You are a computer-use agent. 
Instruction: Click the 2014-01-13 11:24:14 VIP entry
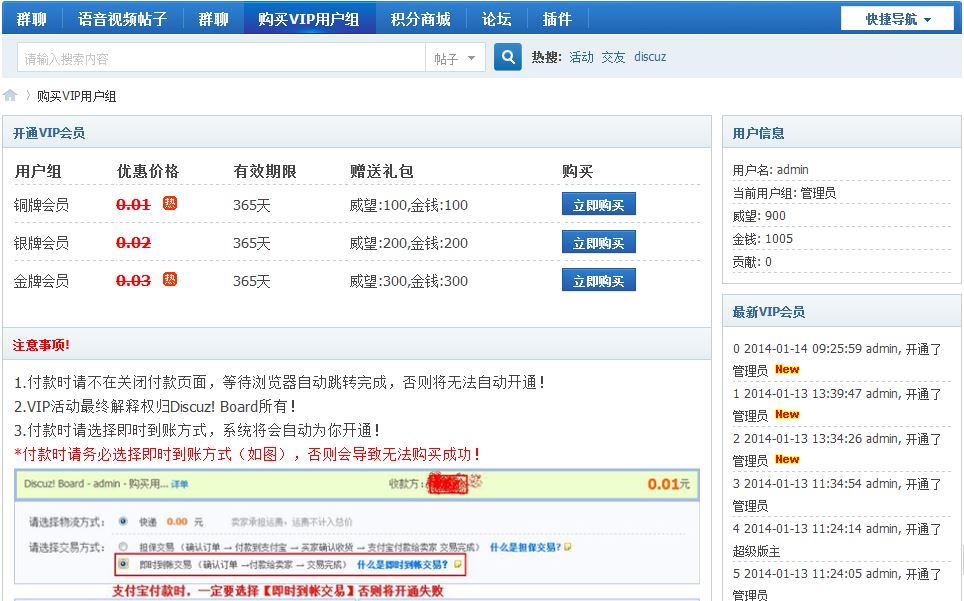[837, 540]
